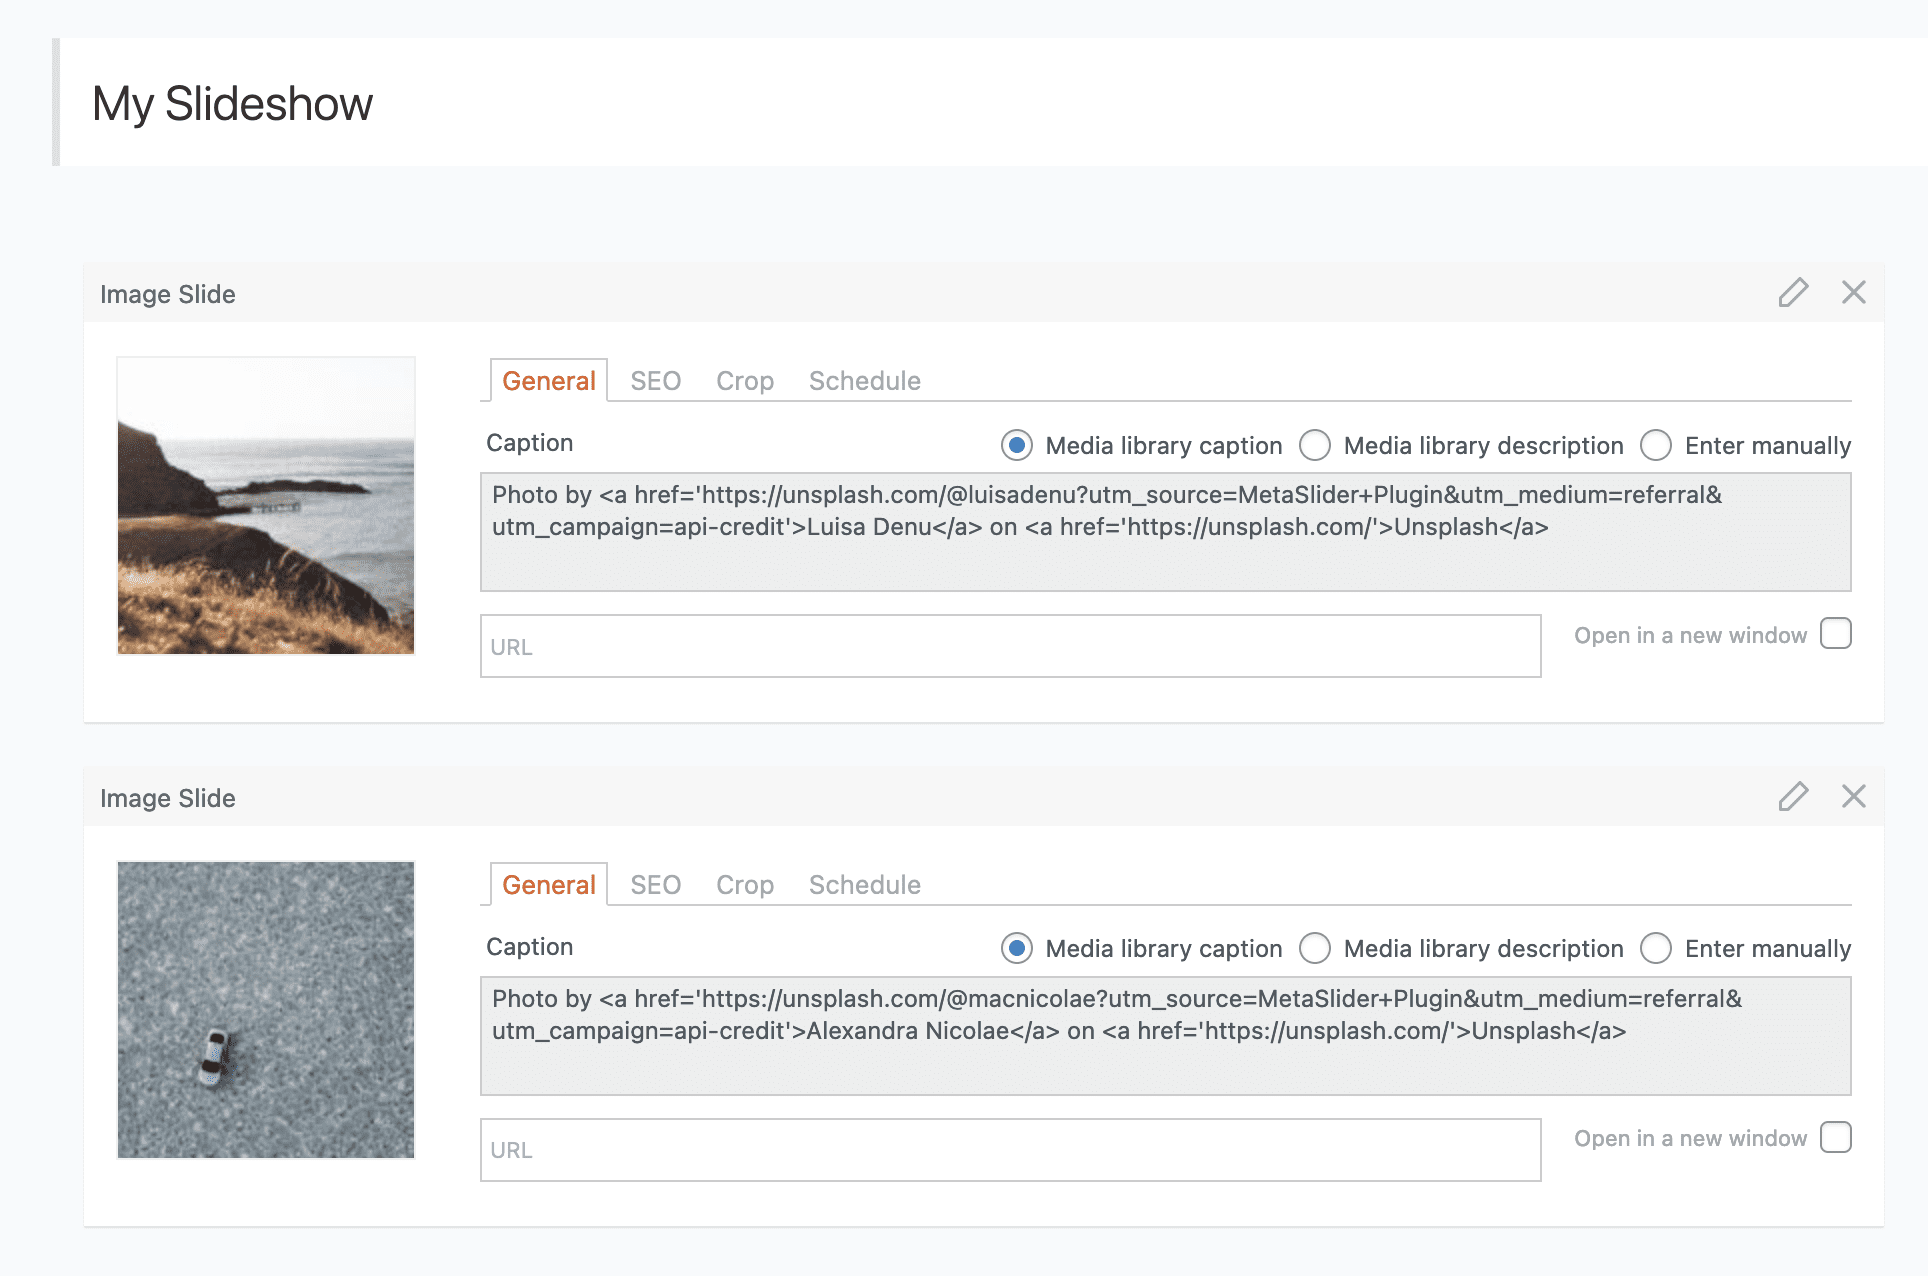Enable Open in a new window, first slide
This screenshot has height=1276, width=1928.
pyautogui.click(x=1836, y=634)
